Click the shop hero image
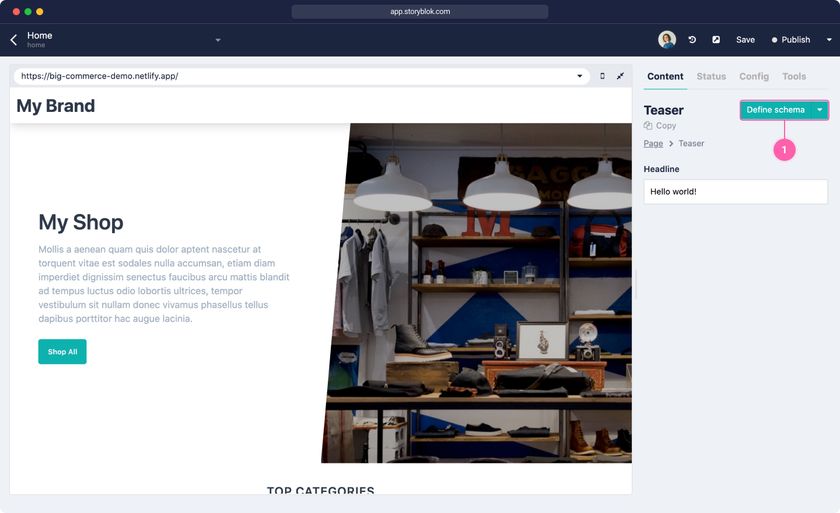The height and width of the screenshot is (513, 840). point(479,293)
